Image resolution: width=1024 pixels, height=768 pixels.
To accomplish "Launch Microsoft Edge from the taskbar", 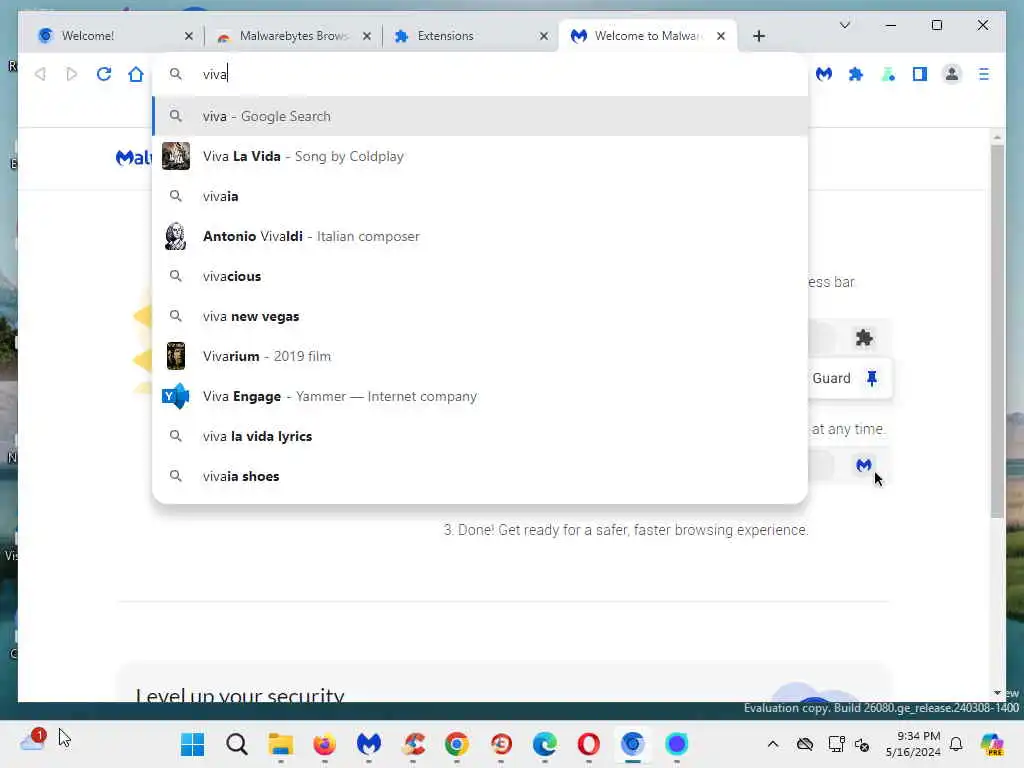I will 545,744.
